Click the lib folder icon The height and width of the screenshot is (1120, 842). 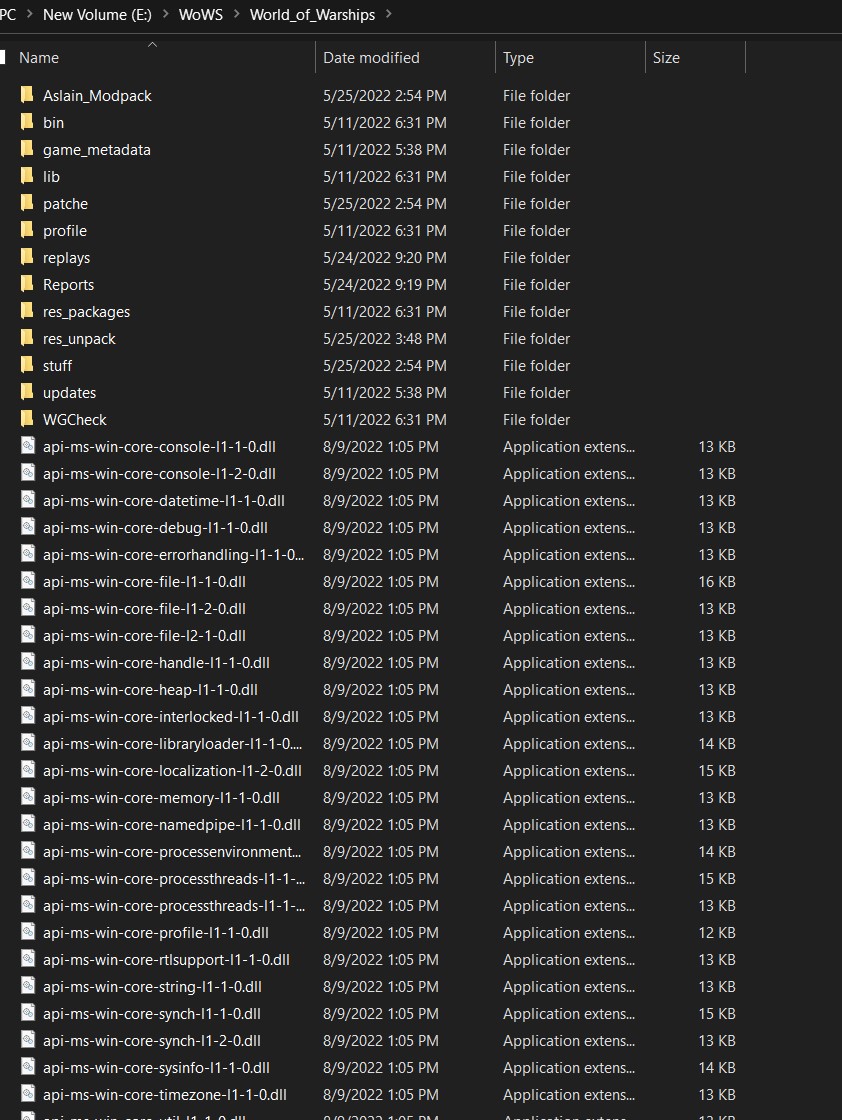tap(27, 176)
